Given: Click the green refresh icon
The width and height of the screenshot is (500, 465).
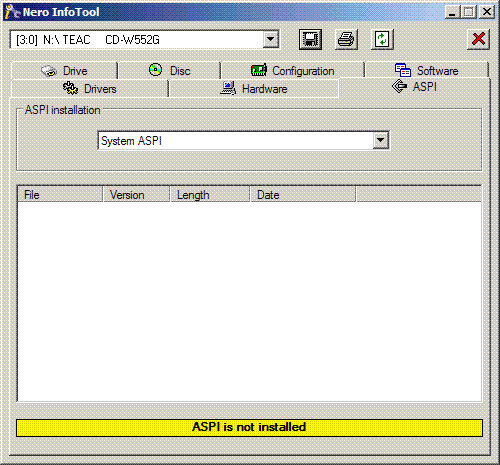Looking at the screenshot, I should (382, 40).
